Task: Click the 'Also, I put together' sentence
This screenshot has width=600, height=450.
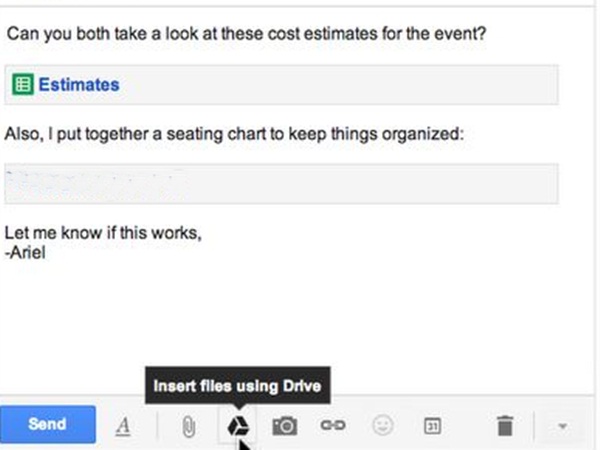Action: [232, 134]
